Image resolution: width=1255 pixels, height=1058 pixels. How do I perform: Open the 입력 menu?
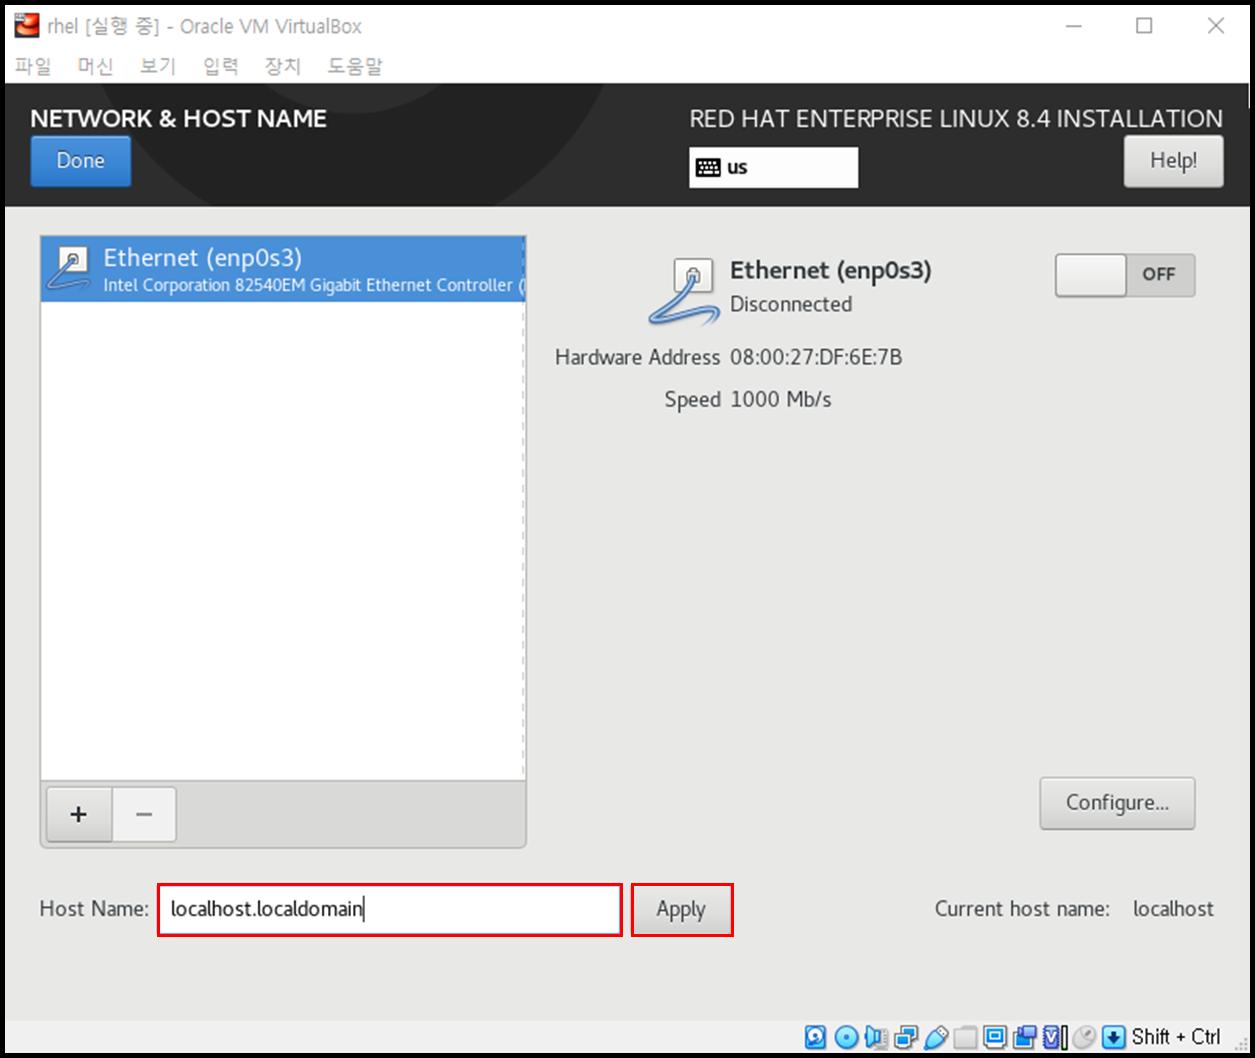click(221, 67)
